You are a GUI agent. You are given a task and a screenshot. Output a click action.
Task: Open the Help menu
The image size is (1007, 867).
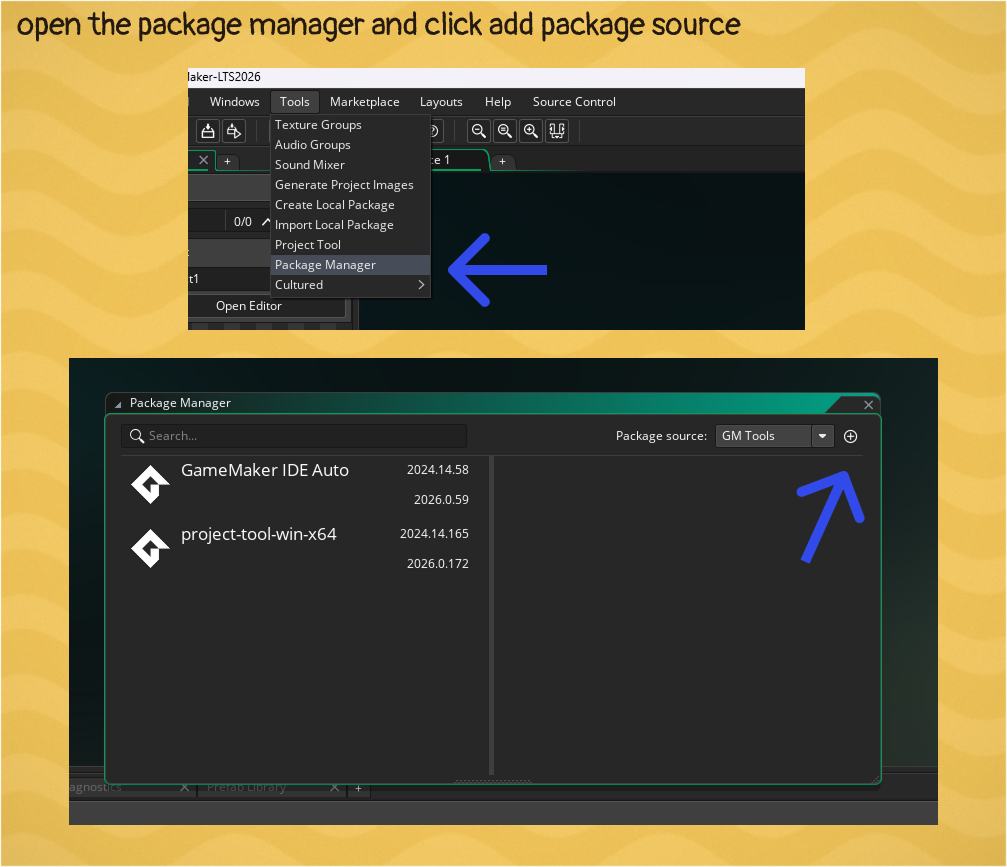pyautogui.click(x=498, y=101)
